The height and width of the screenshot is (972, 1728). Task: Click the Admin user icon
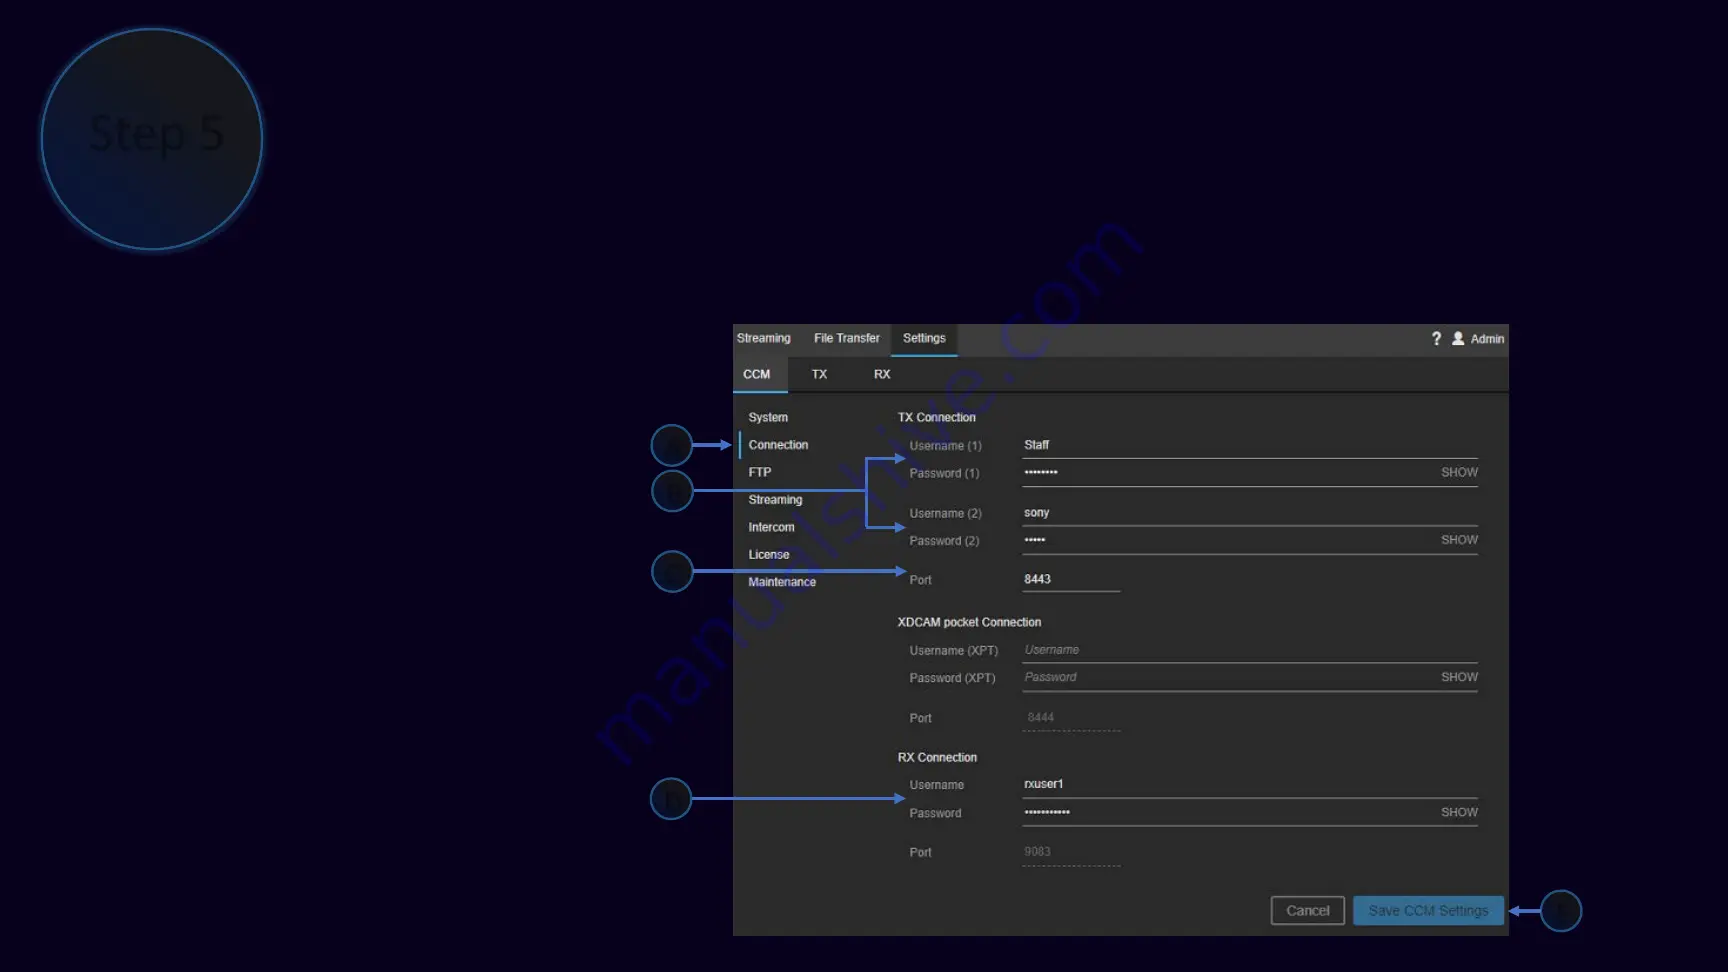coord(1458,339)
